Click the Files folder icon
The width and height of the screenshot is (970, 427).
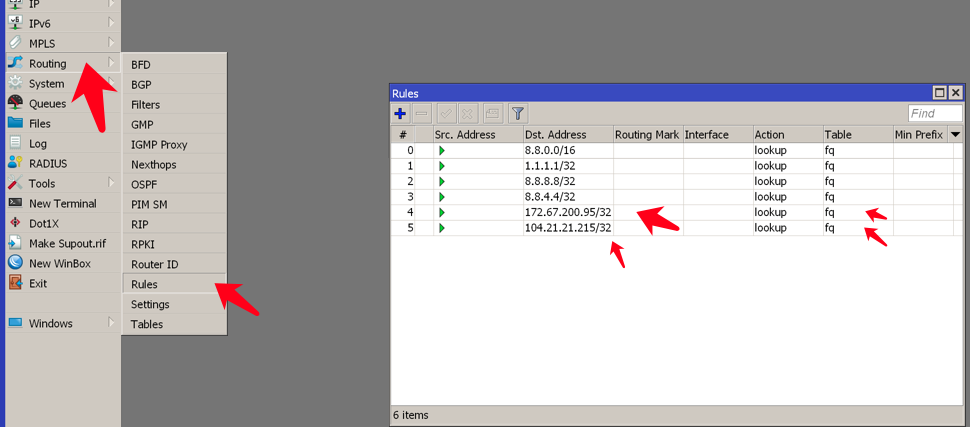coord(16,123)
